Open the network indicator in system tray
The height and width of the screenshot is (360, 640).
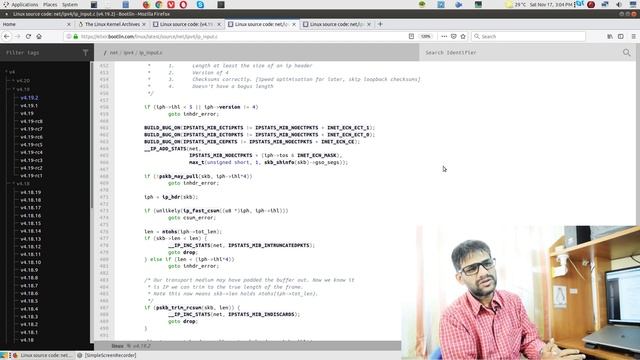tap(605, 4)
